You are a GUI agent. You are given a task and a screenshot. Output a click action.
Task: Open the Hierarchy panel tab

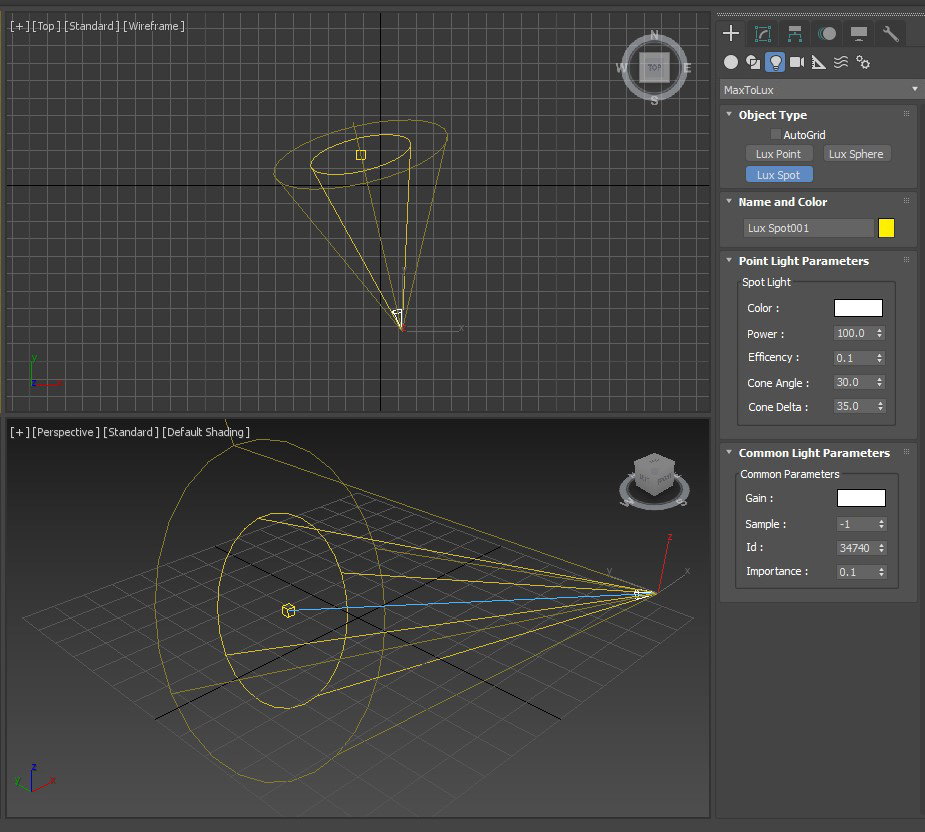click(x=795, y=34)
